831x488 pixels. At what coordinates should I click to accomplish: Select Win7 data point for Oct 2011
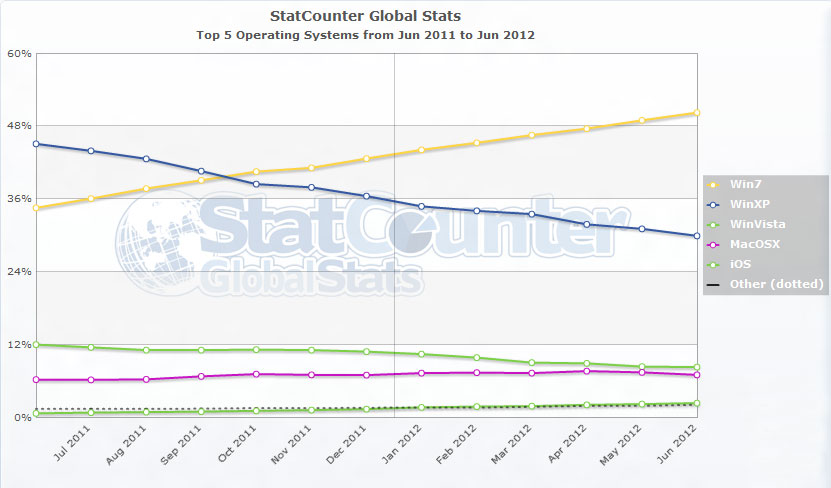[257, 172]
